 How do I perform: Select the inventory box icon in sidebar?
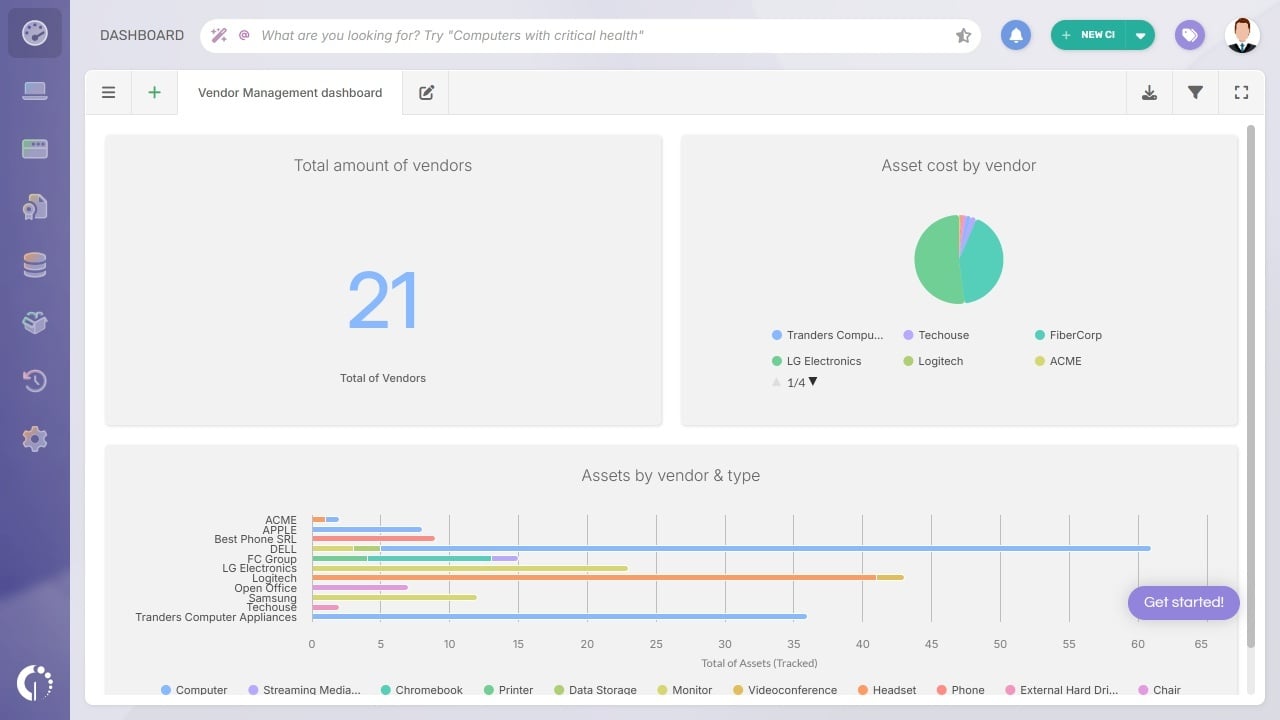tap(35, 322)
